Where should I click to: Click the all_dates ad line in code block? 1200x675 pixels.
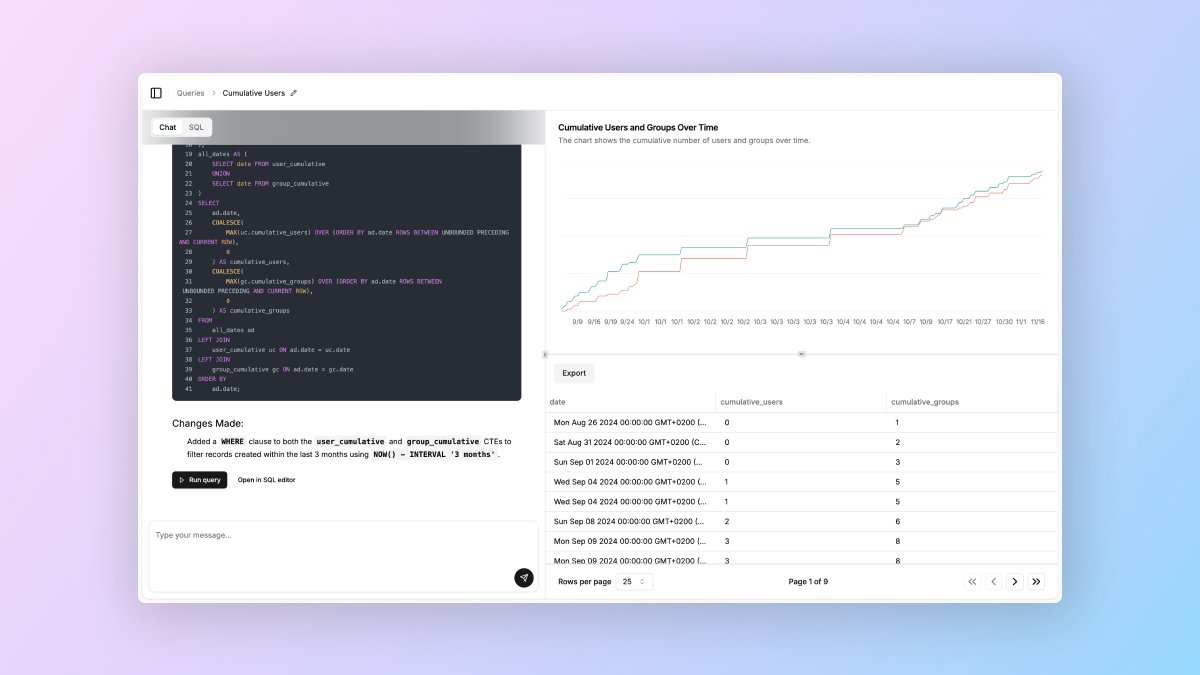(233, 330)
